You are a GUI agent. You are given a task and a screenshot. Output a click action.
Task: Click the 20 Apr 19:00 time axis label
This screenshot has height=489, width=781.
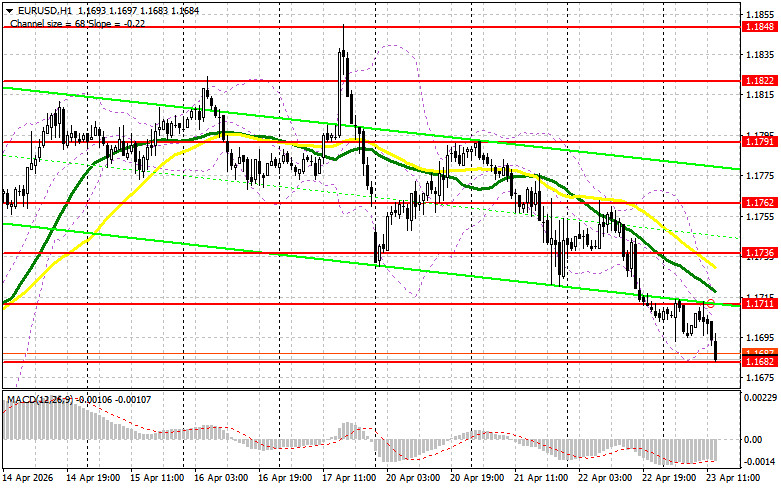click(477, 478)
